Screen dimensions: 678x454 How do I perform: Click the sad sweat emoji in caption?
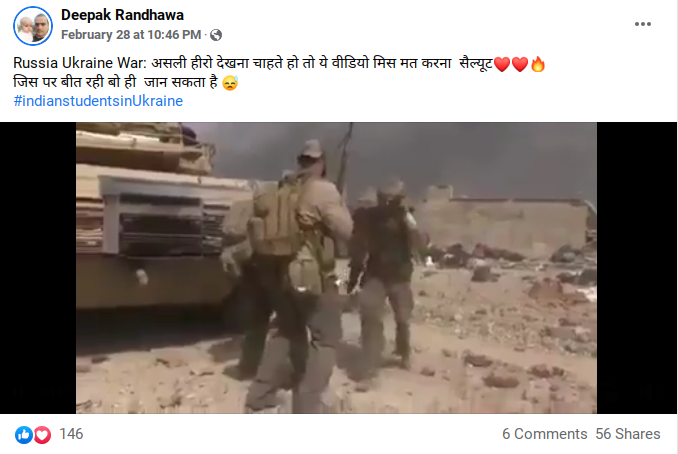(230, 83)
